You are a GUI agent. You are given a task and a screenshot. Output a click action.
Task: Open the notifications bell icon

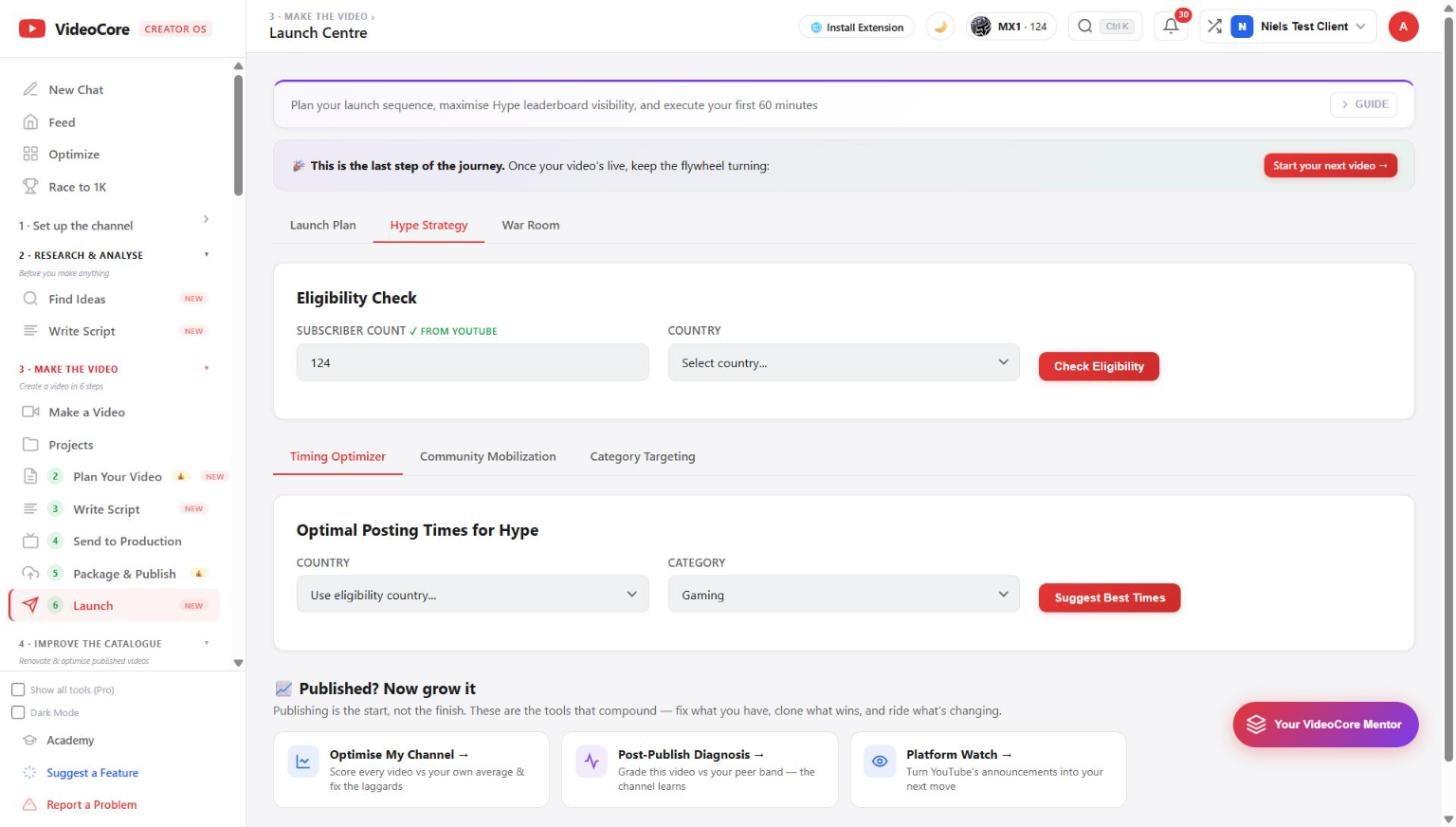pyautogui.click(x=1170, y=27)
